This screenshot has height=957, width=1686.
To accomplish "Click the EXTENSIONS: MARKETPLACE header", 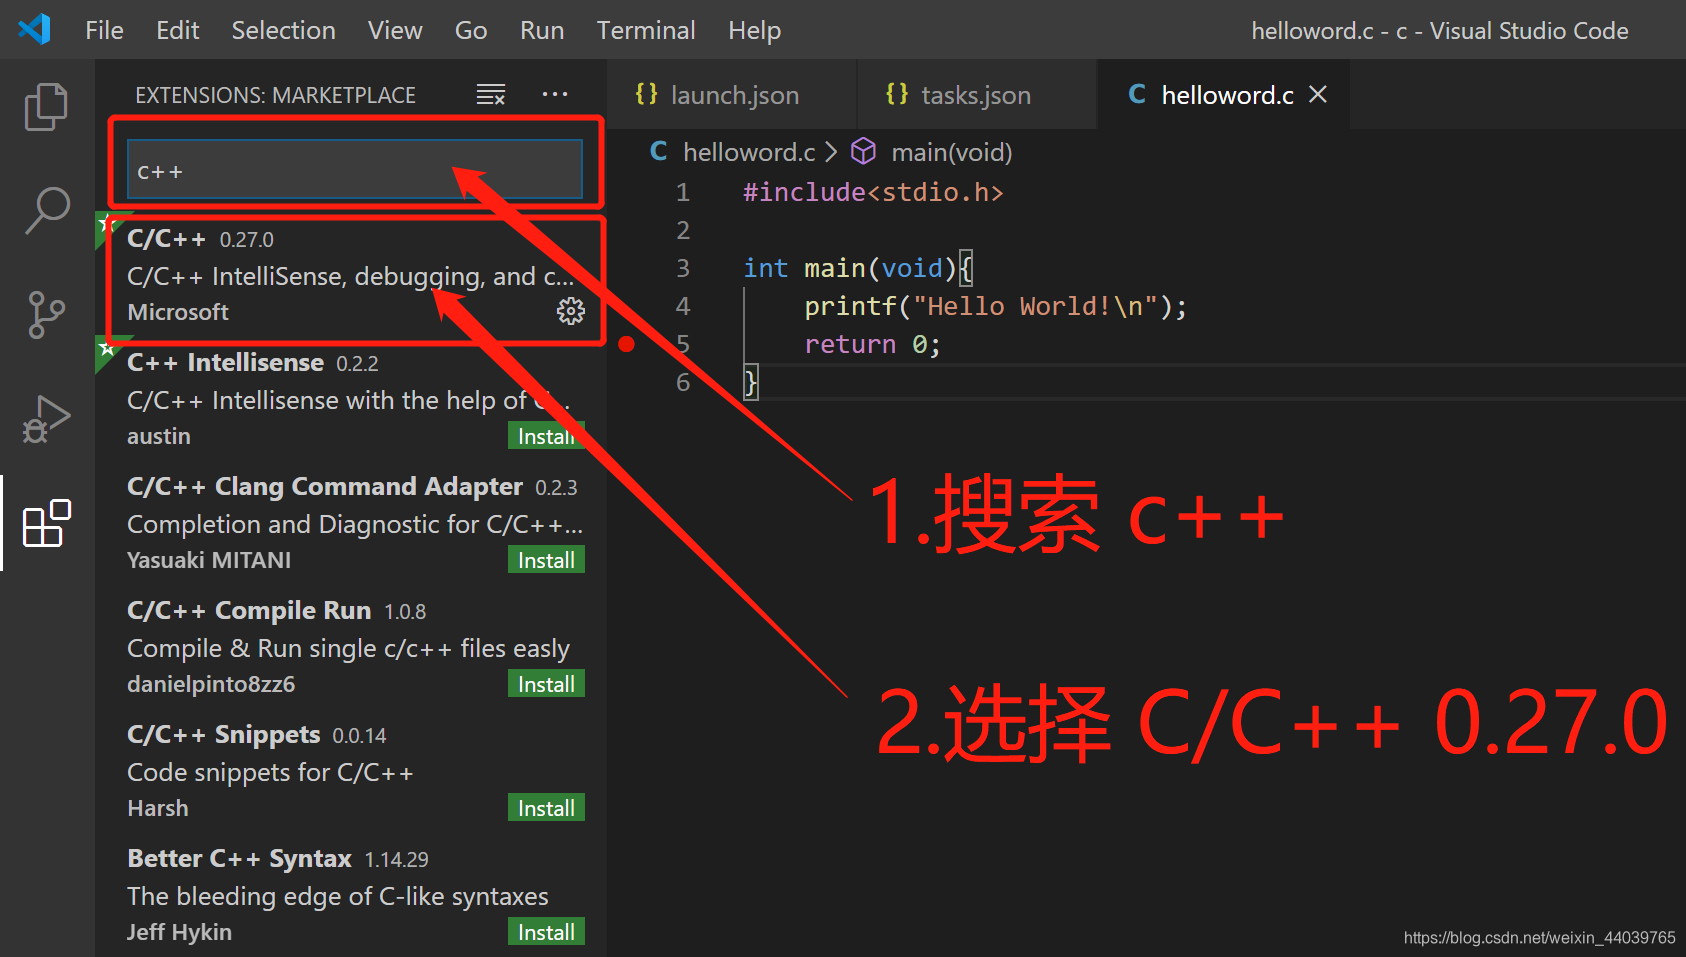I will pyautogui.click(x=275, y=95).
